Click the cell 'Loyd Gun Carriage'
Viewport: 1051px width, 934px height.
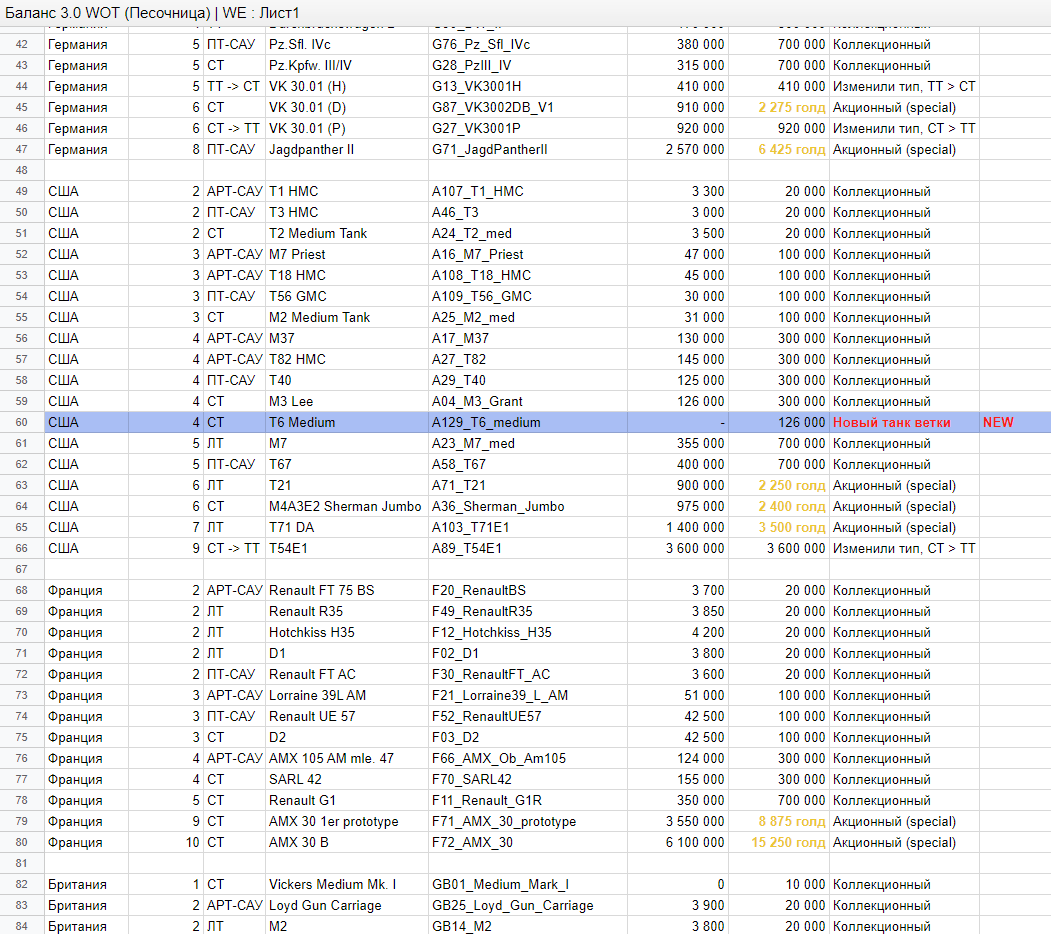[x=347, y=906]
